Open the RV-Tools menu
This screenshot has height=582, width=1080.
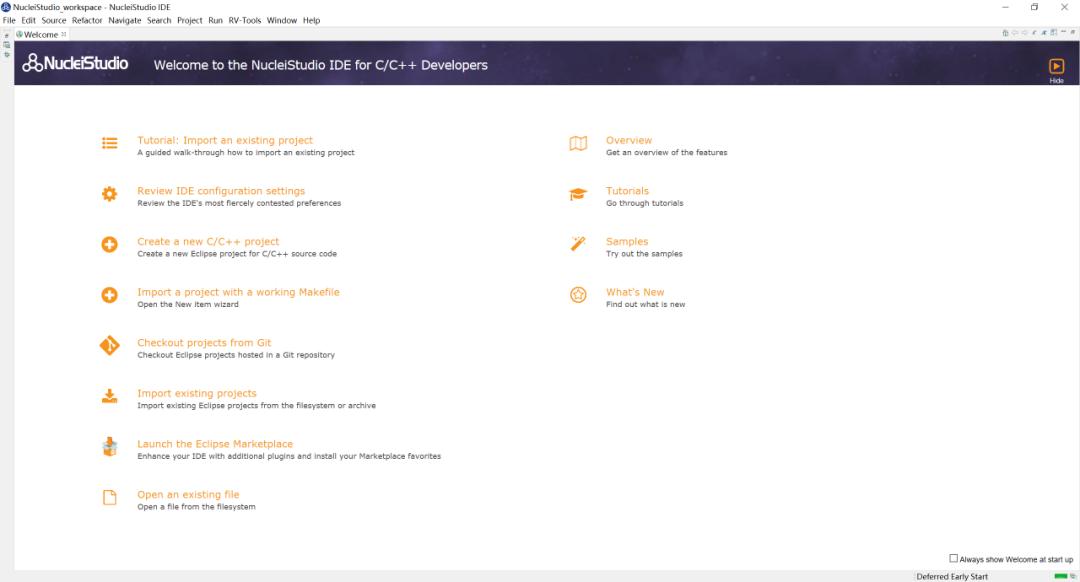245,21
